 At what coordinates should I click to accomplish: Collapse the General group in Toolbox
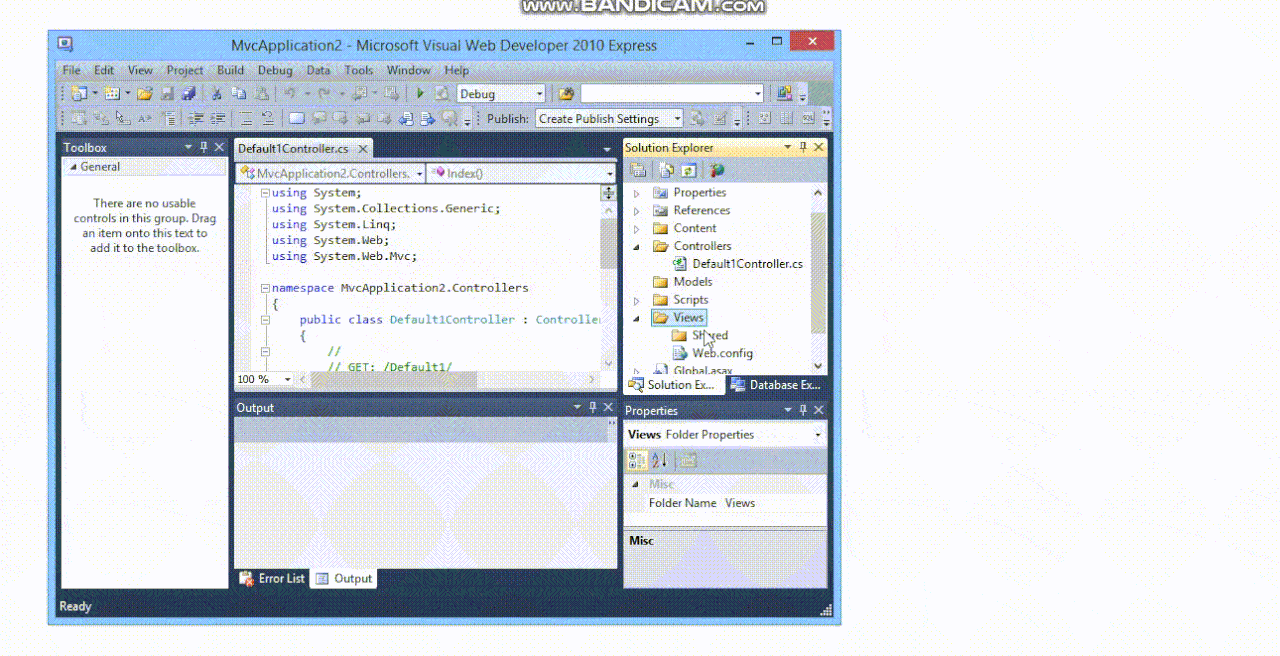click(x=72, y=167)
